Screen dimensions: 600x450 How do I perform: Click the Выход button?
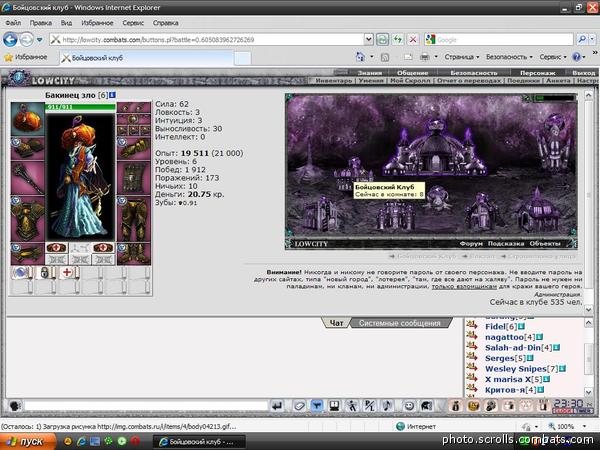584,73
